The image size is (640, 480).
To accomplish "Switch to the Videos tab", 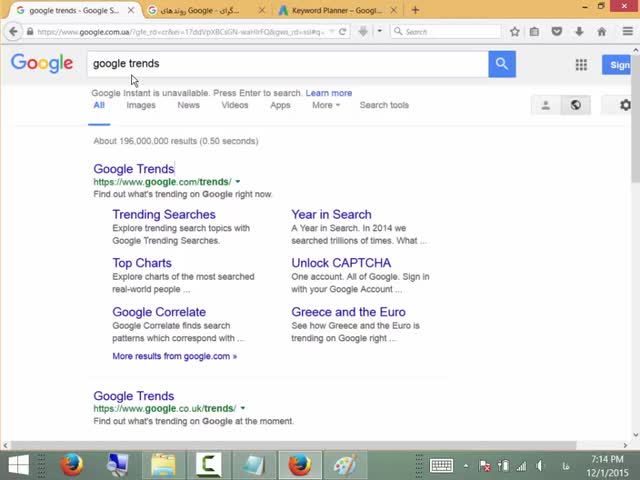I will (235, 105).
